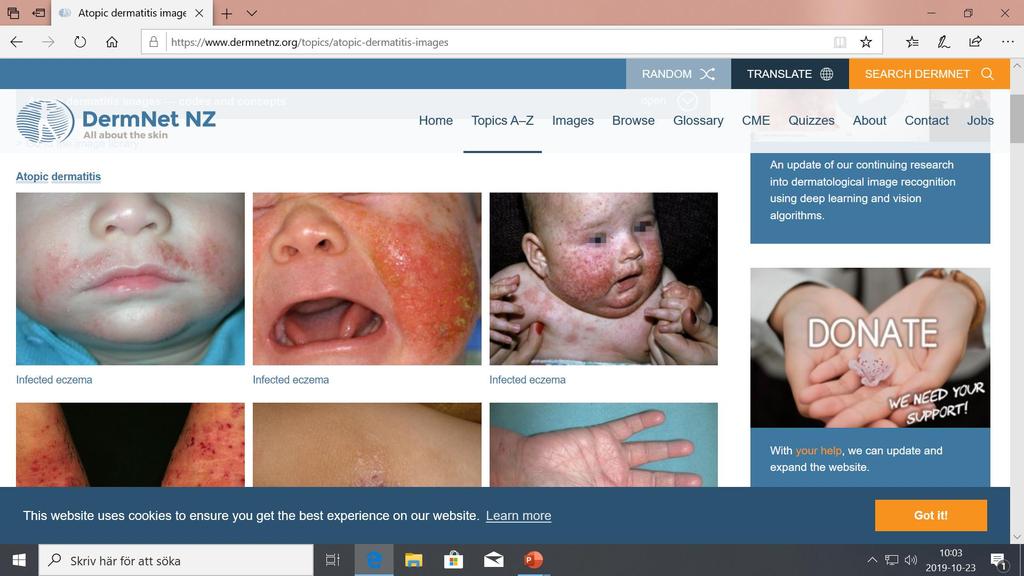The width and height of the screenshot is (1024, 576).
Task: Open a new tab with plus
Action: coord(227,13)
